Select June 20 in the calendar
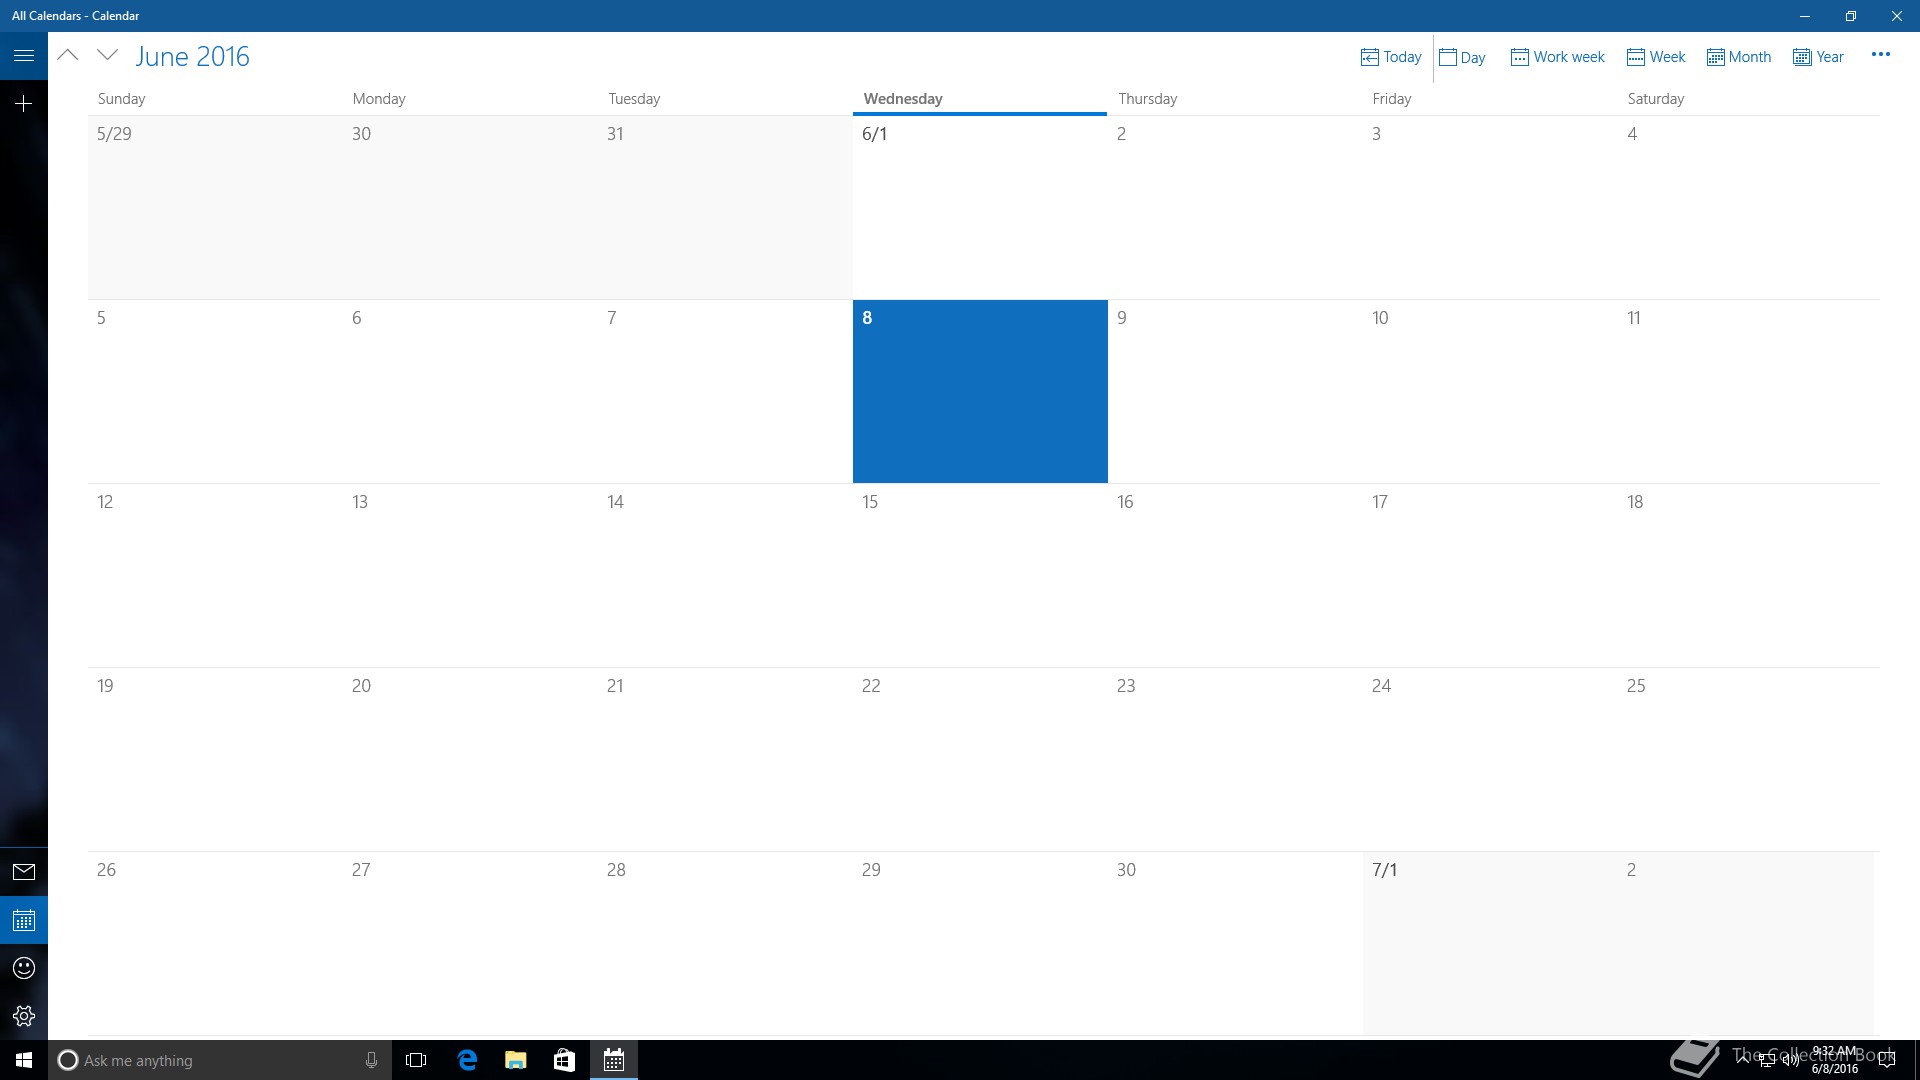1920x1080 pixels. [x=470, y=759]
